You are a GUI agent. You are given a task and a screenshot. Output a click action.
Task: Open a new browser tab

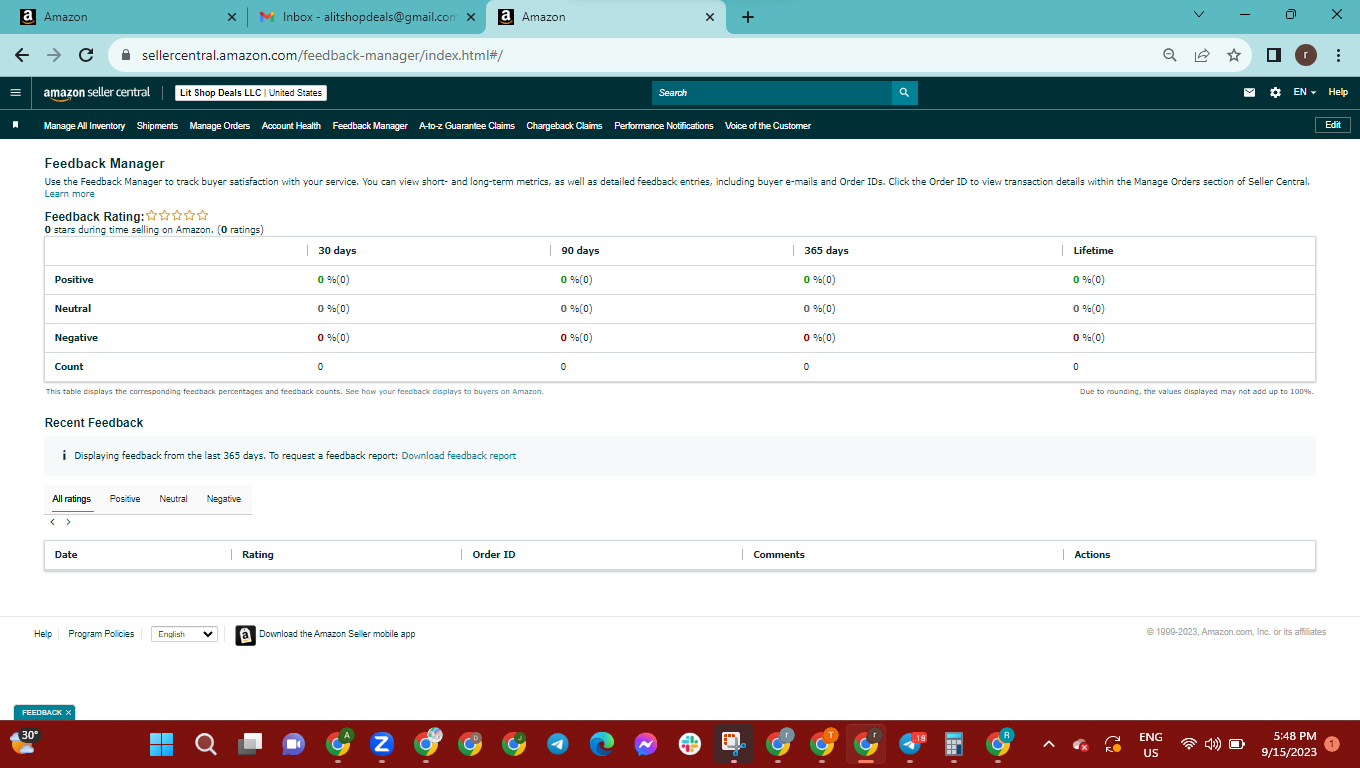748,17
